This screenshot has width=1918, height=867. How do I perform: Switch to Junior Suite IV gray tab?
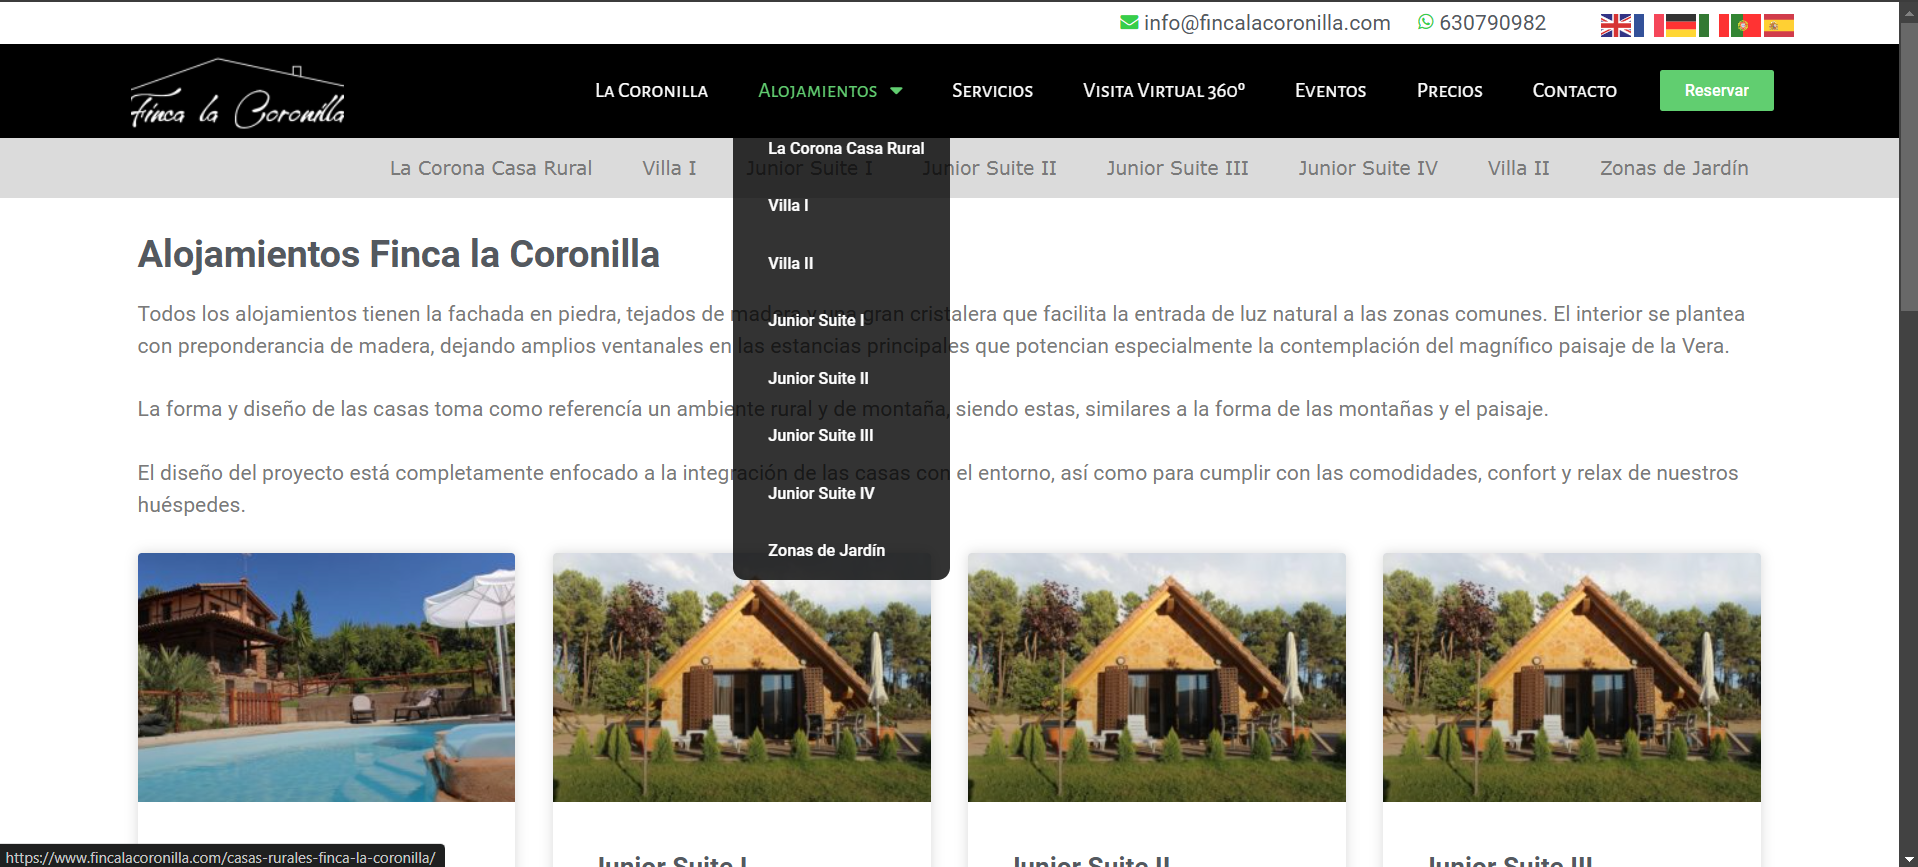point(1368,168)
